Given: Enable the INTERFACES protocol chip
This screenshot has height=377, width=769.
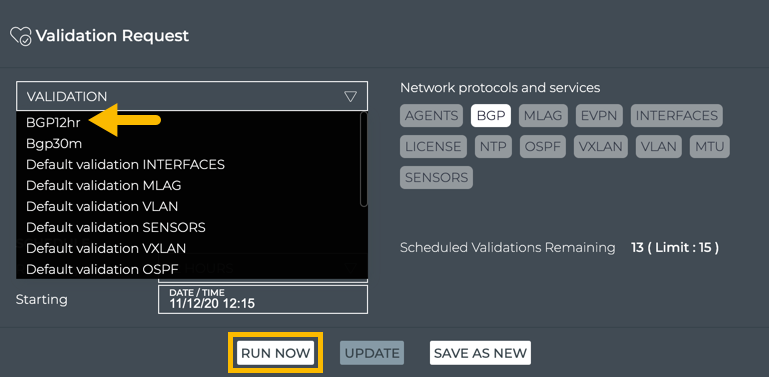Looking at the screenshot, I should 677,116.
